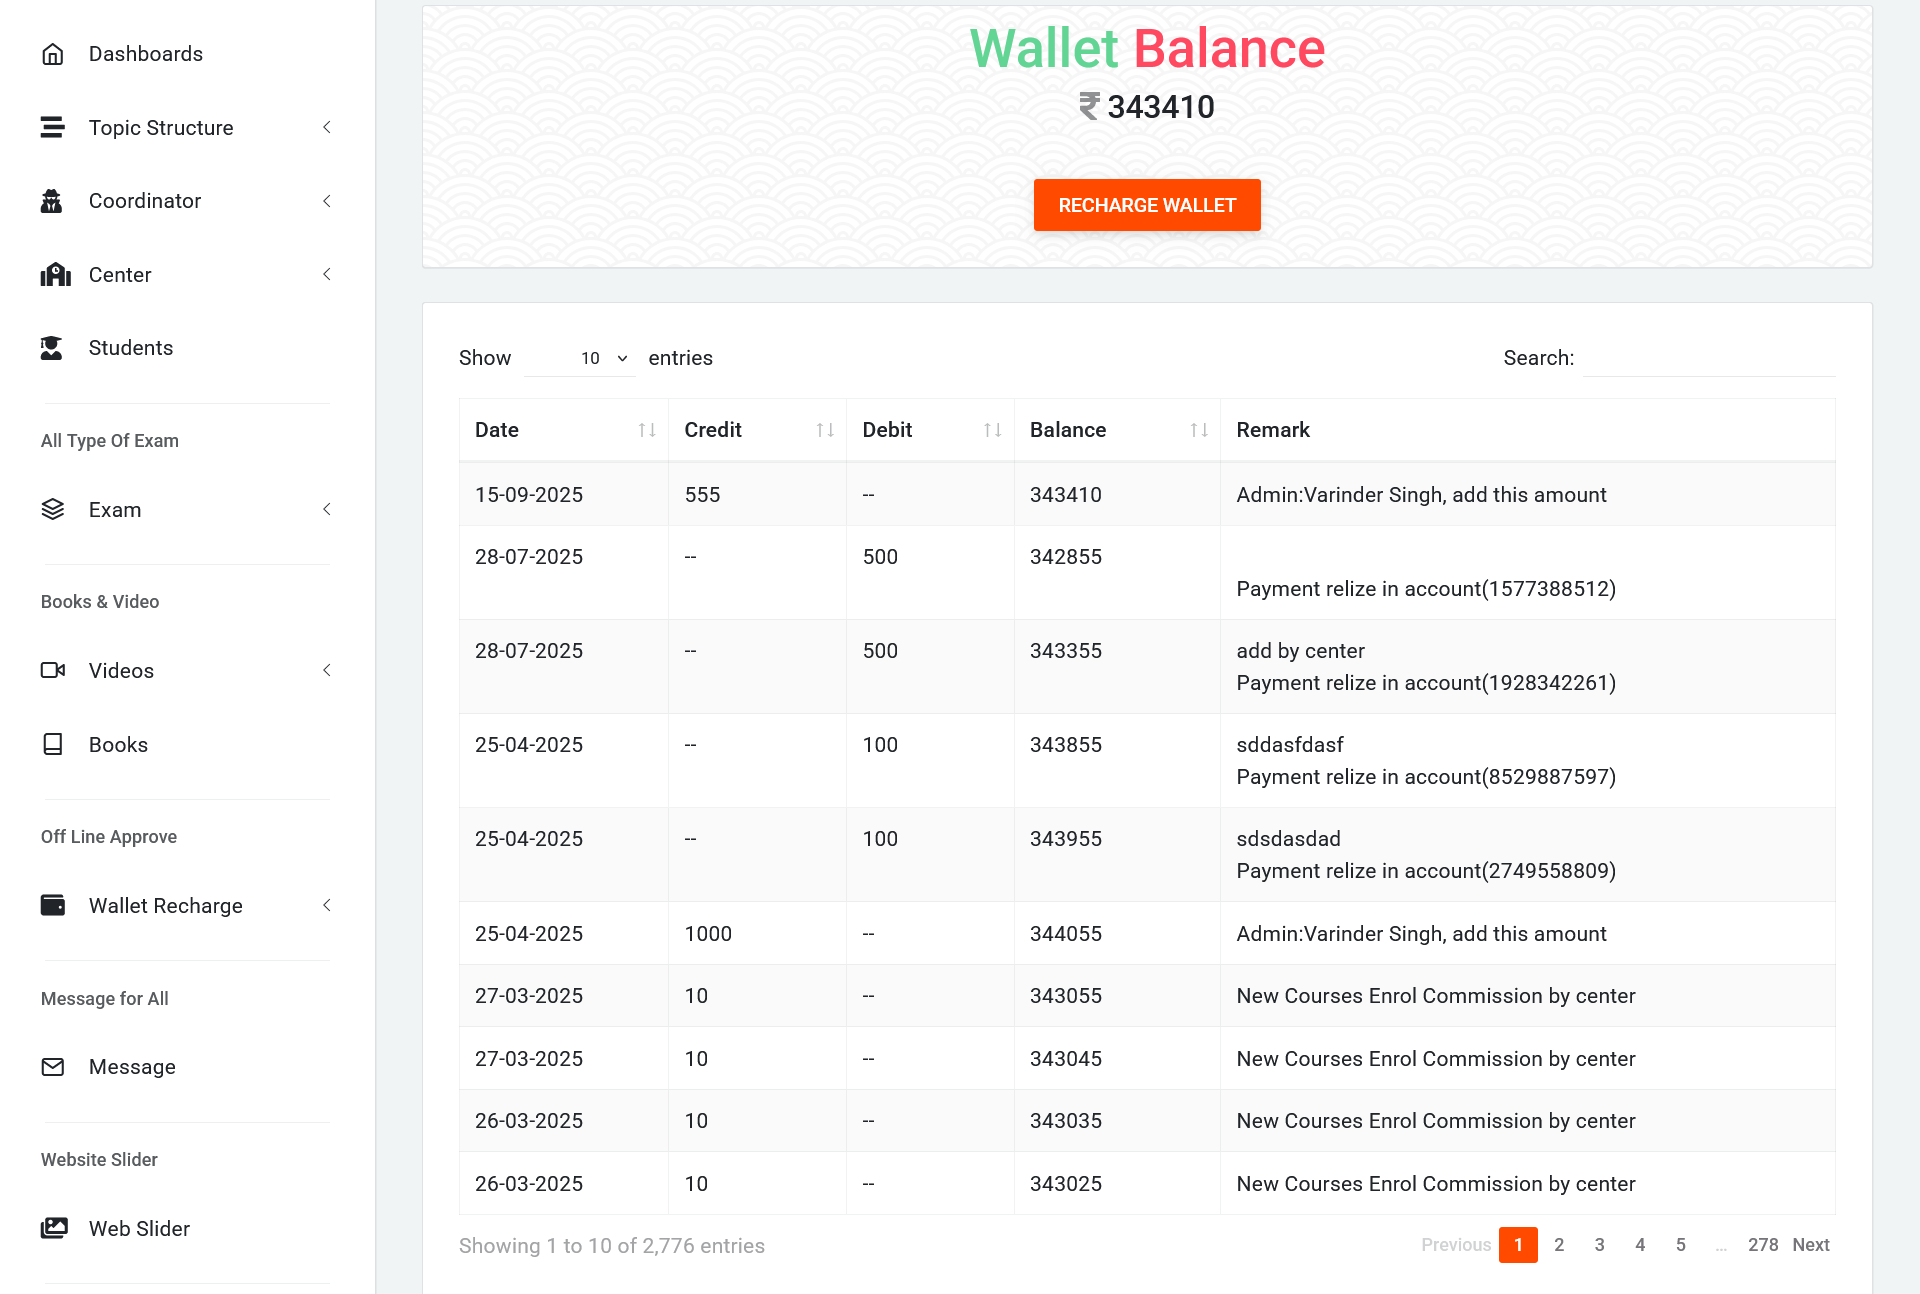The image size is (1920, 1294).
Task: Expand the Exam menu chevron
Action: pyautogui.click(x=326, y=510)
